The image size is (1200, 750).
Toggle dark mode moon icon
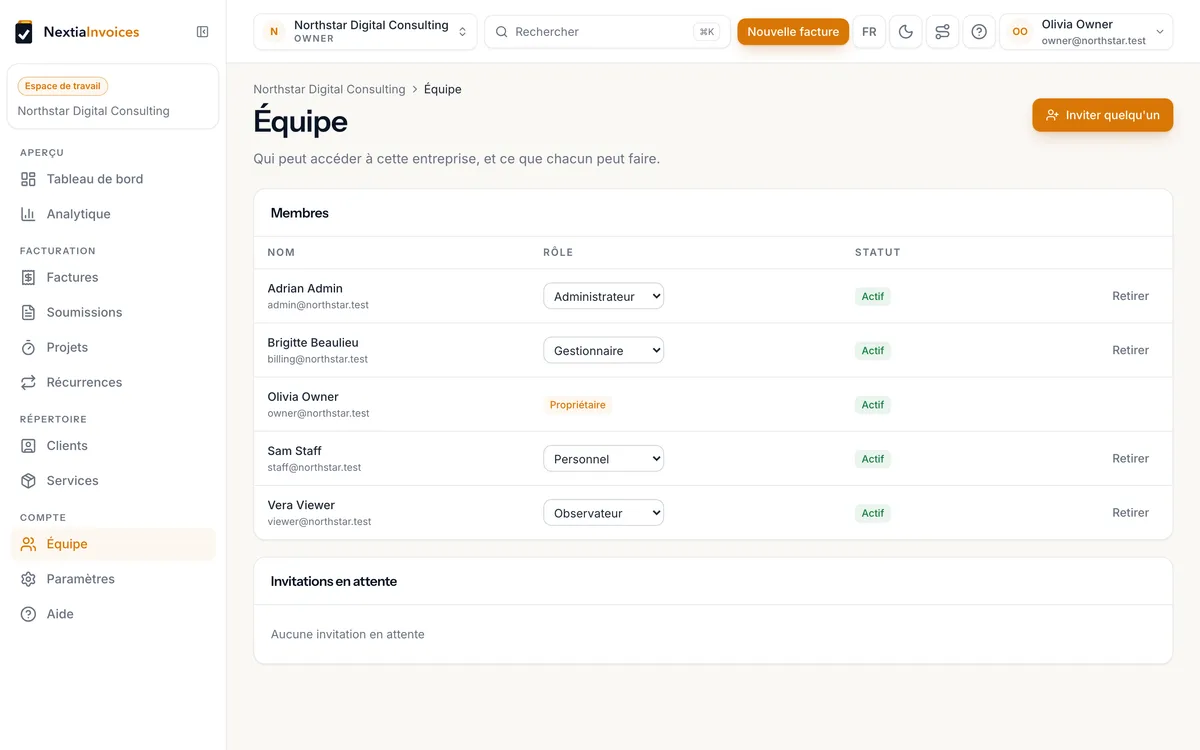click(906, 32)
